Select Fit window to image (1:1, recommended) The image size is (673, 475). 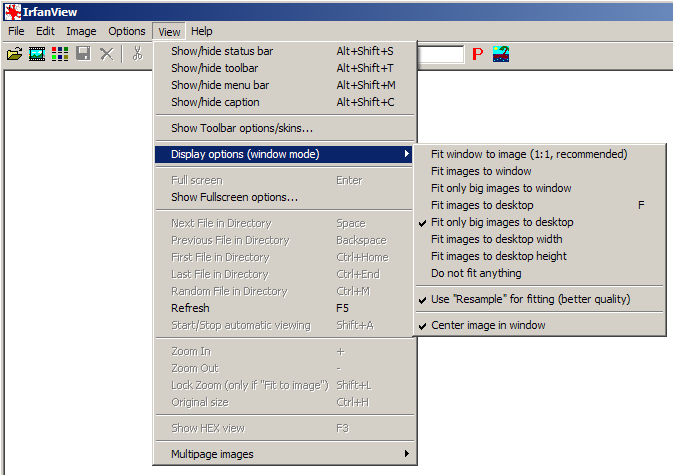tap(540, 154)
